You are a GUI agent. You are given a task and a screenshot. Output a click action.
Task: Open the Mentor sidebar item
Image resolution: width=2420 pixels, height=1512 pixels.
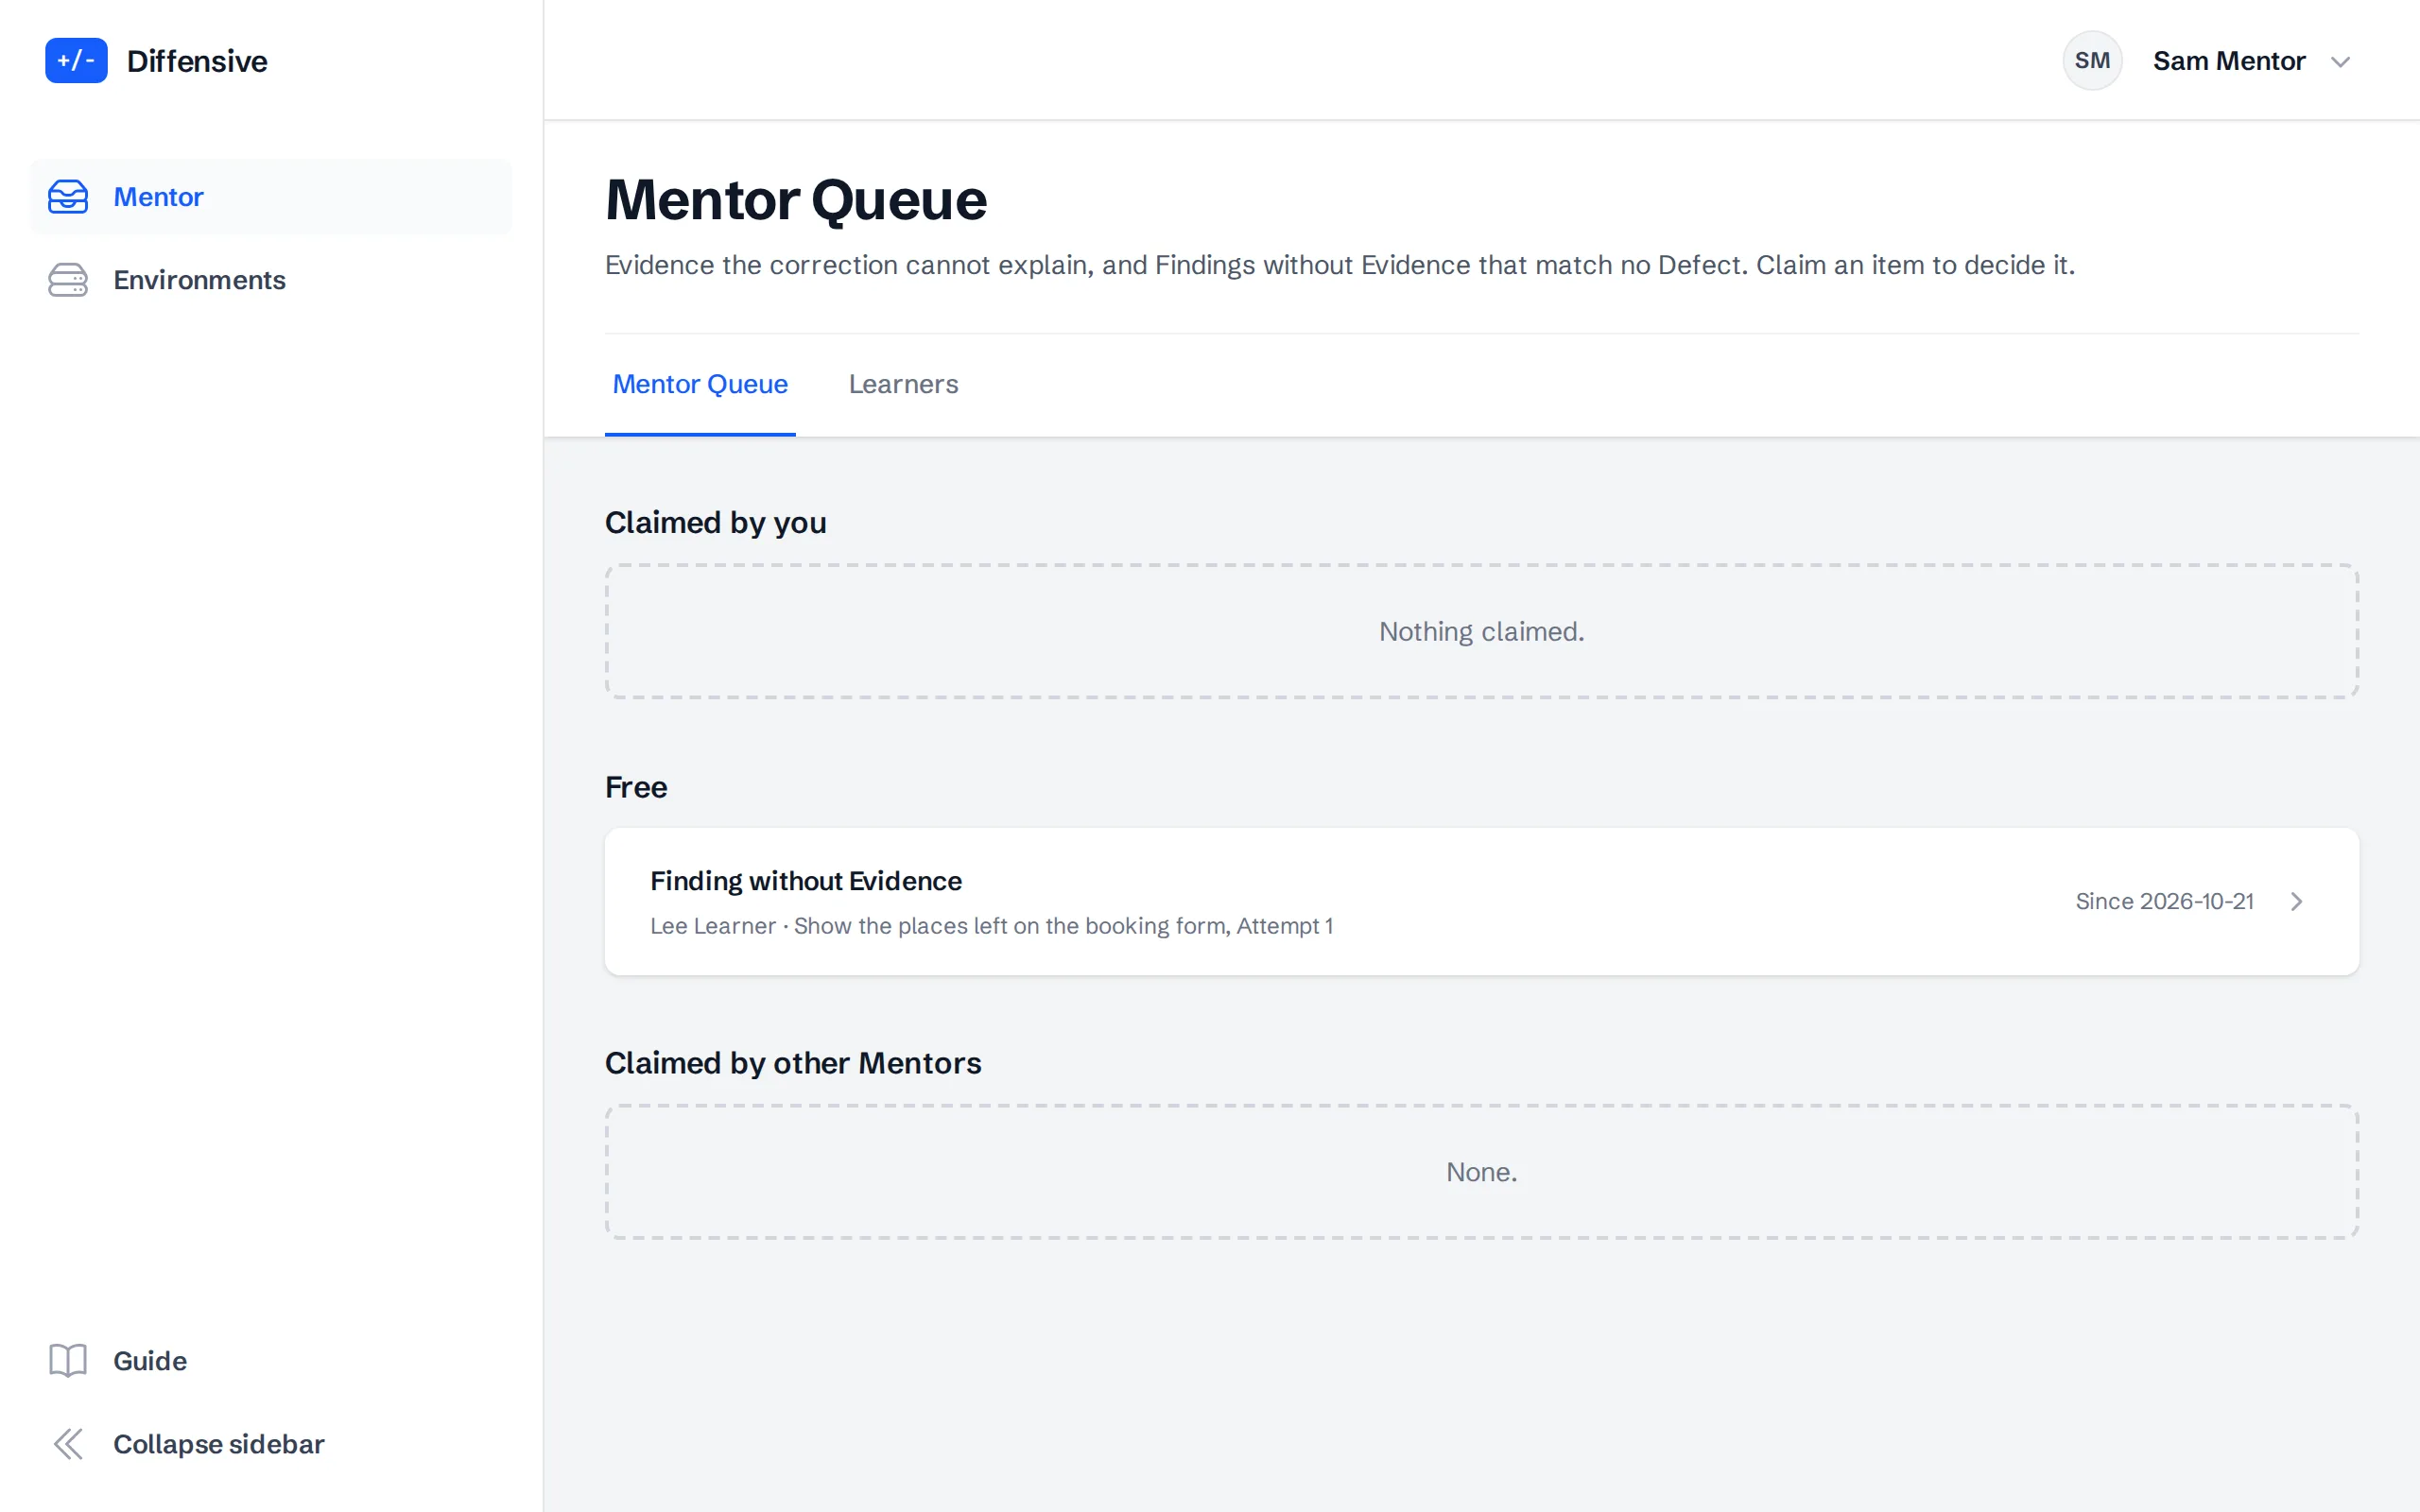click(270, 197)
